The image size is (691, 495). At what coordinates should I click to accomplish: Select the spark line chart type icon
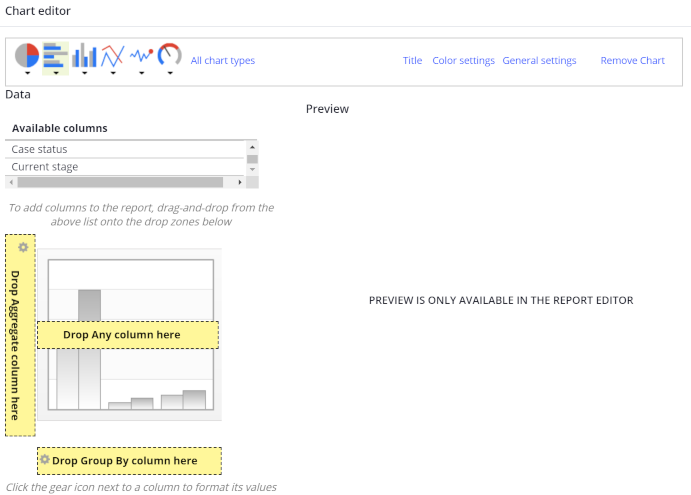(x=141, y=55)
